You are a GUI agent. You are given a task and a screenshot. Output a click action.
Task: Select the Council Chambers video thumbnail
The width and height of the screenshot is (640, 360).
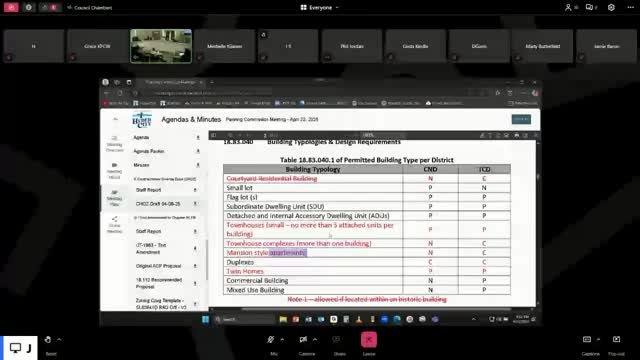pos(161,46)
